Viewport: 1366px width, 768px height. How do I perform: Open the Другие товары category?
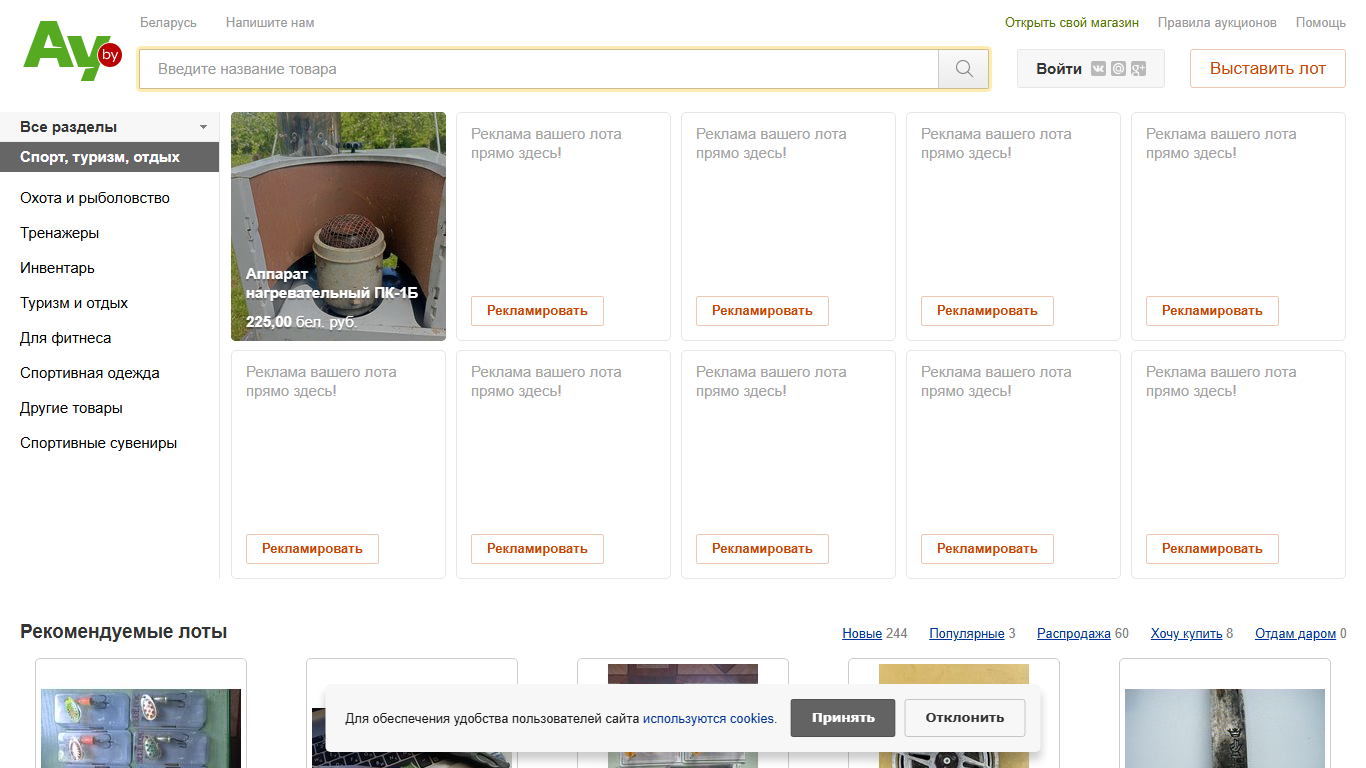click(71, 408)
